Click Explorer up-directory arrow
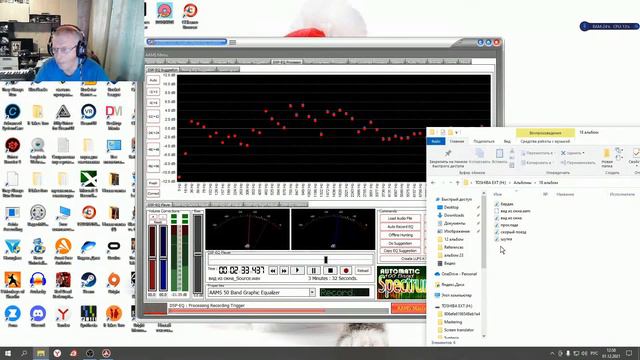 click(x=457, y=183)
